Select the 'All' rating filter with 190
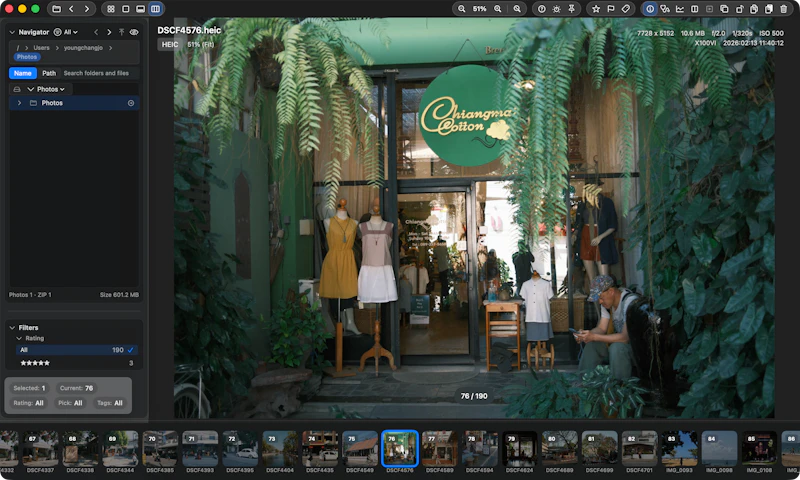 click(x=77, y=350)
